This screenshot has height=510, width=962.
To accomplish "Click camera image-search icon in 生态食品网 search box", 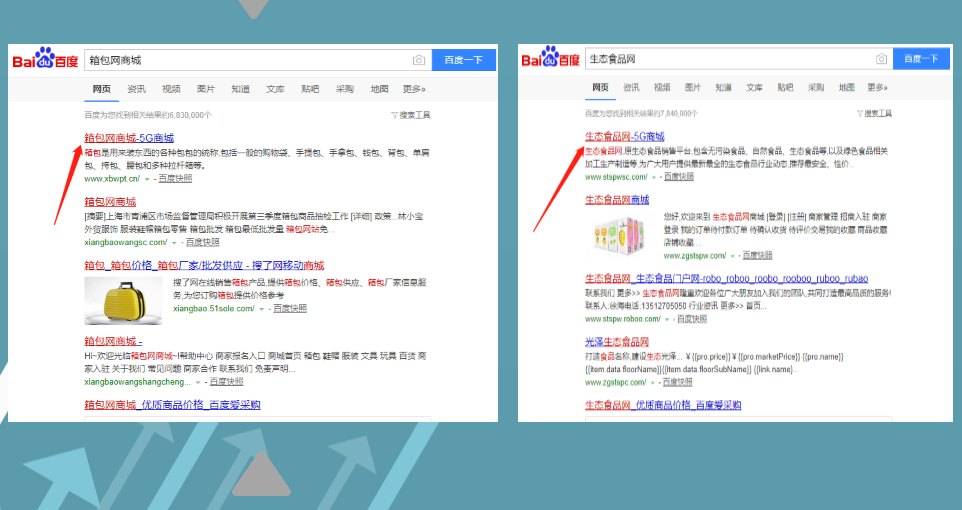I will pos(881,59).
